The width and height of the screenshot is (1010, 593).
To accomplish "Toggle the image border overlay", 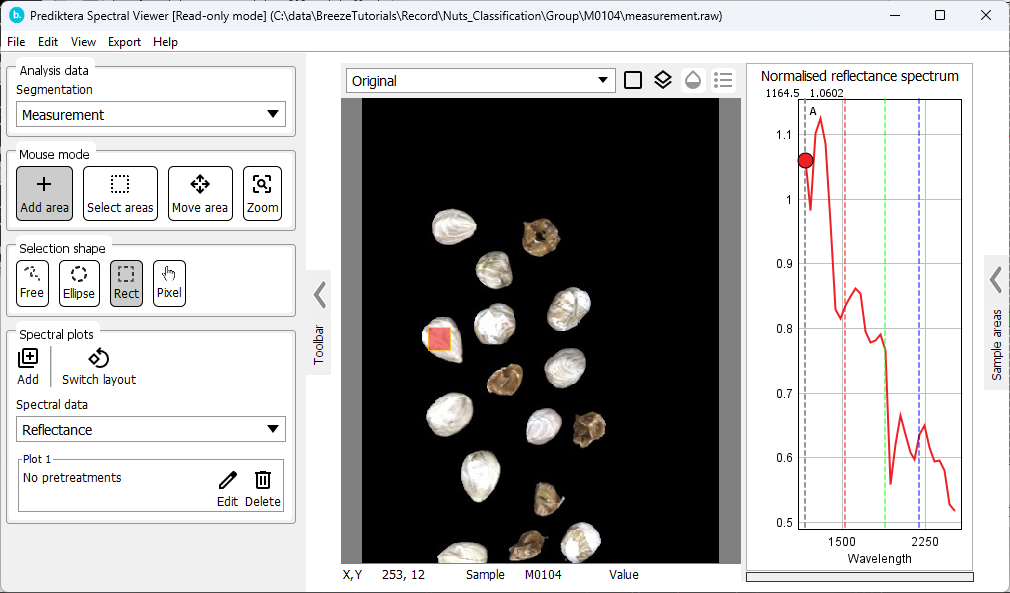I will click(632, 80).
